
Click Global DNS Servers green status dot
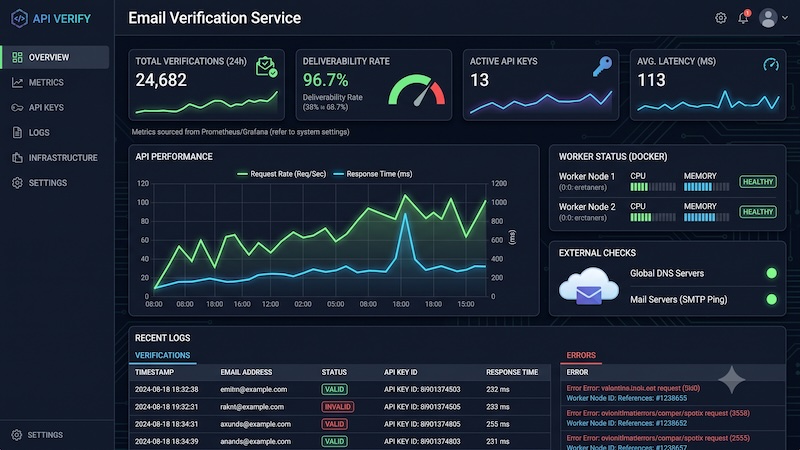(x=771, y=273)
